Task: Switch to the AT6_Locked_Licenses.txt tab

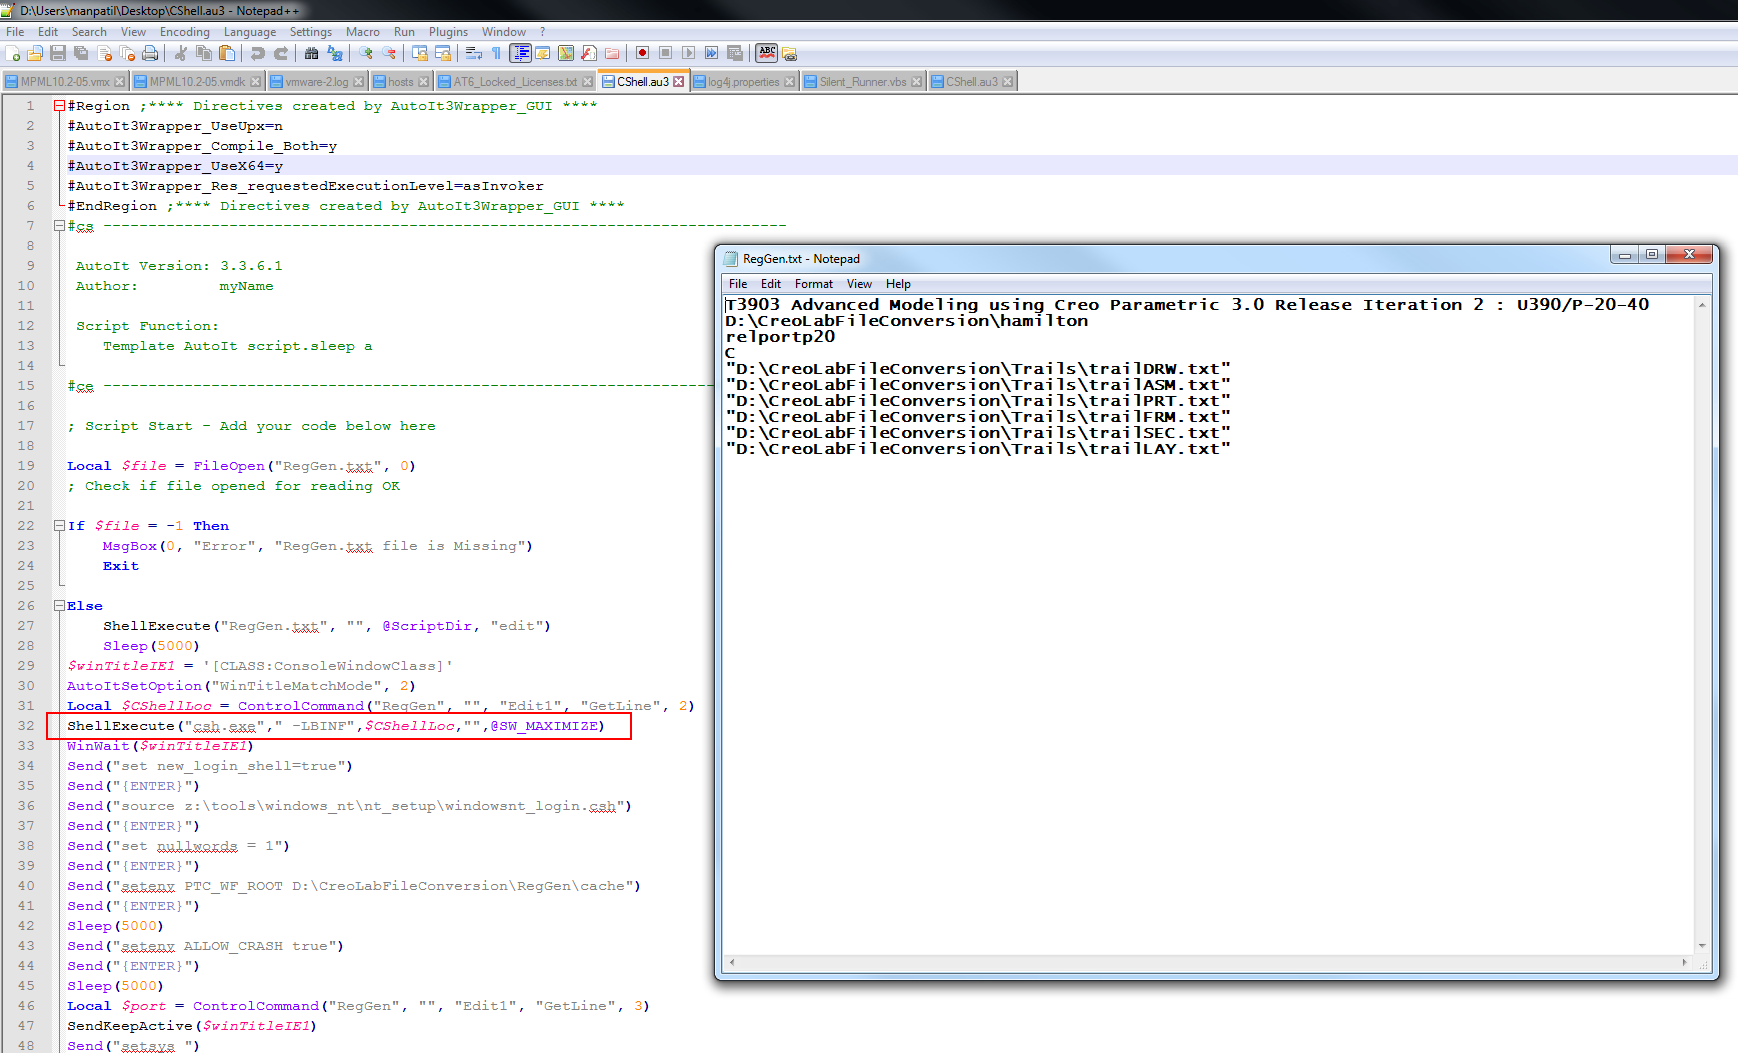Action: (x=515, y=82)
